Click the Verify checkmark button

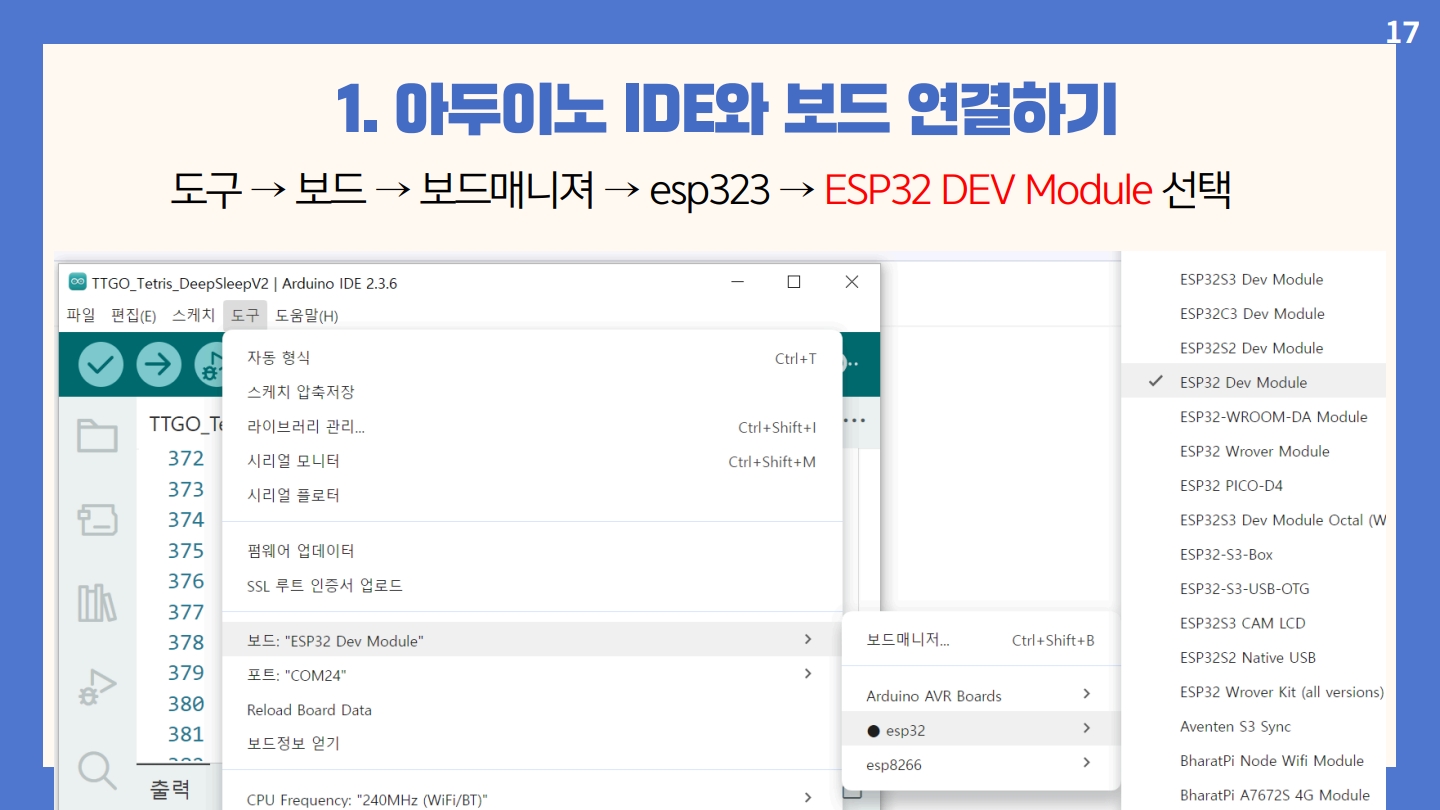(100, 365)
